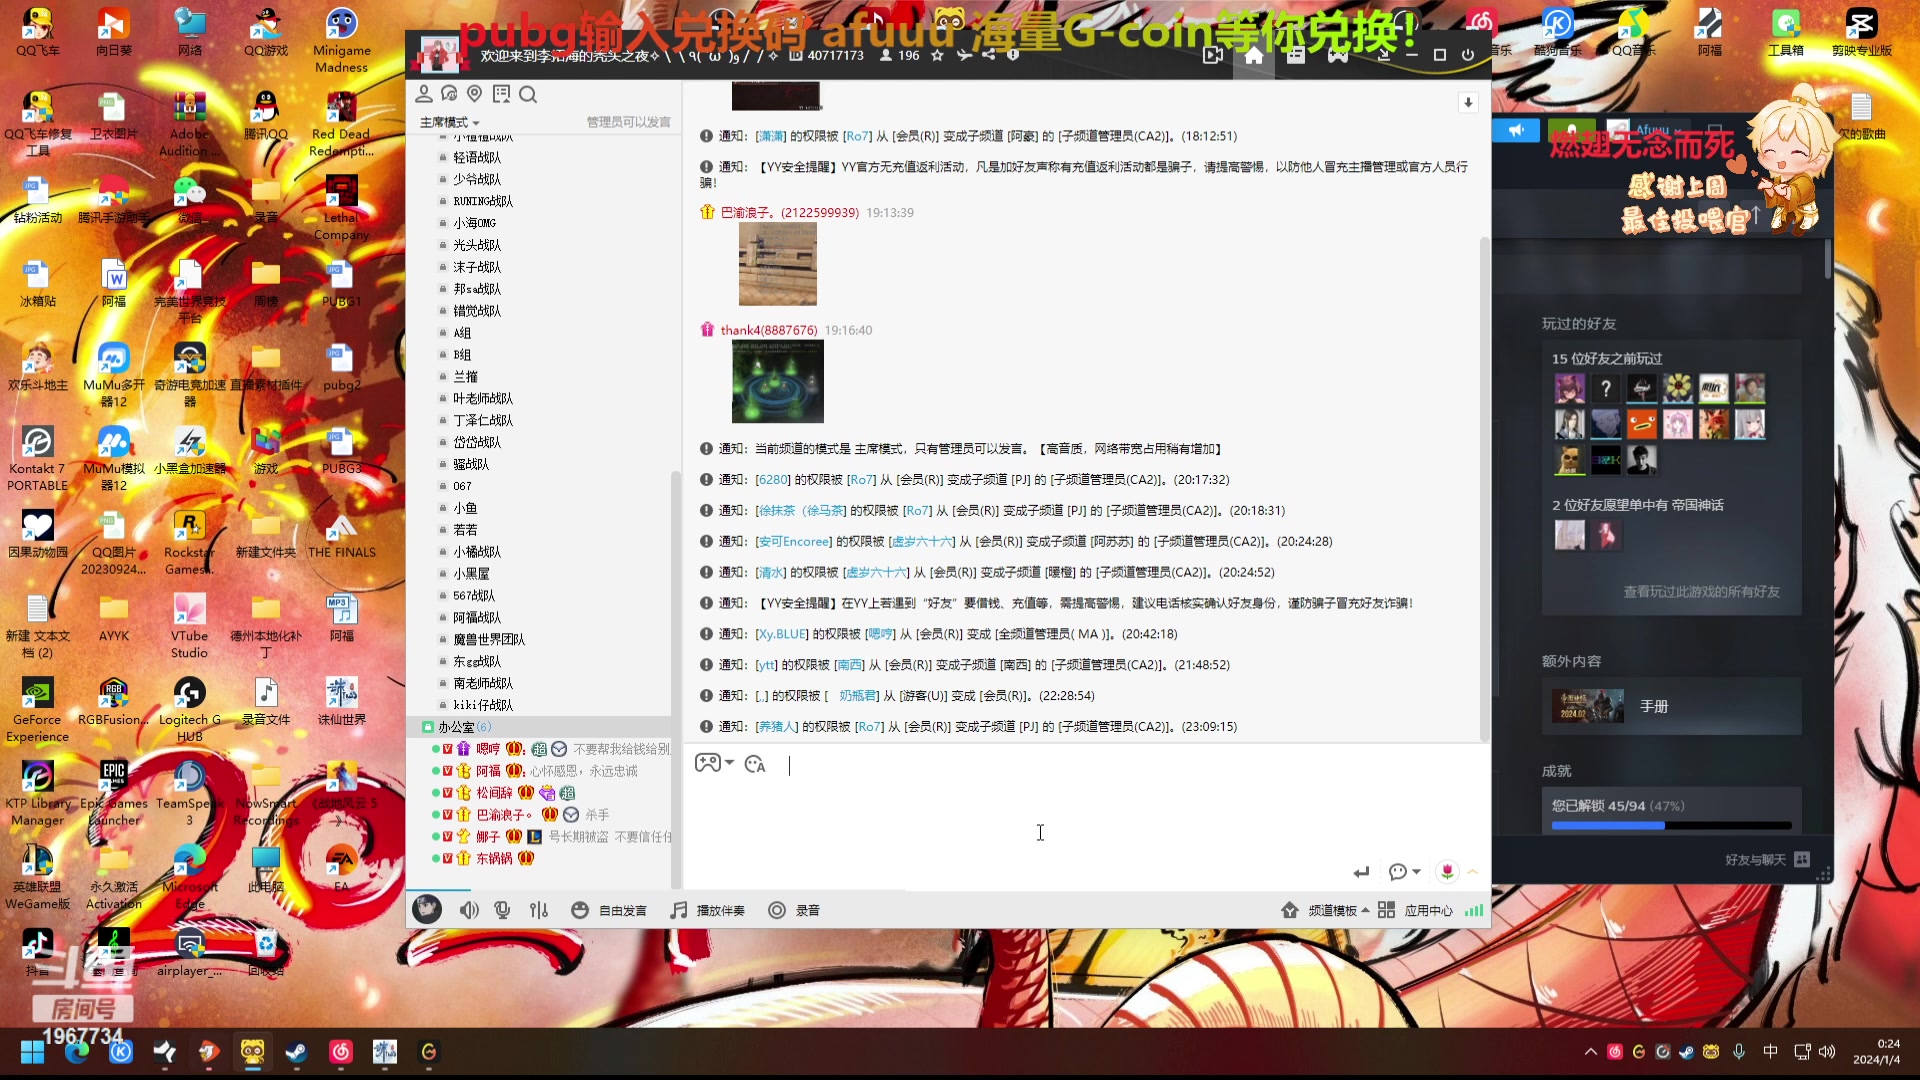Open 应用中心 app center
The width and height of the screenshot is (1920, 1080).
click(1415, 910)
